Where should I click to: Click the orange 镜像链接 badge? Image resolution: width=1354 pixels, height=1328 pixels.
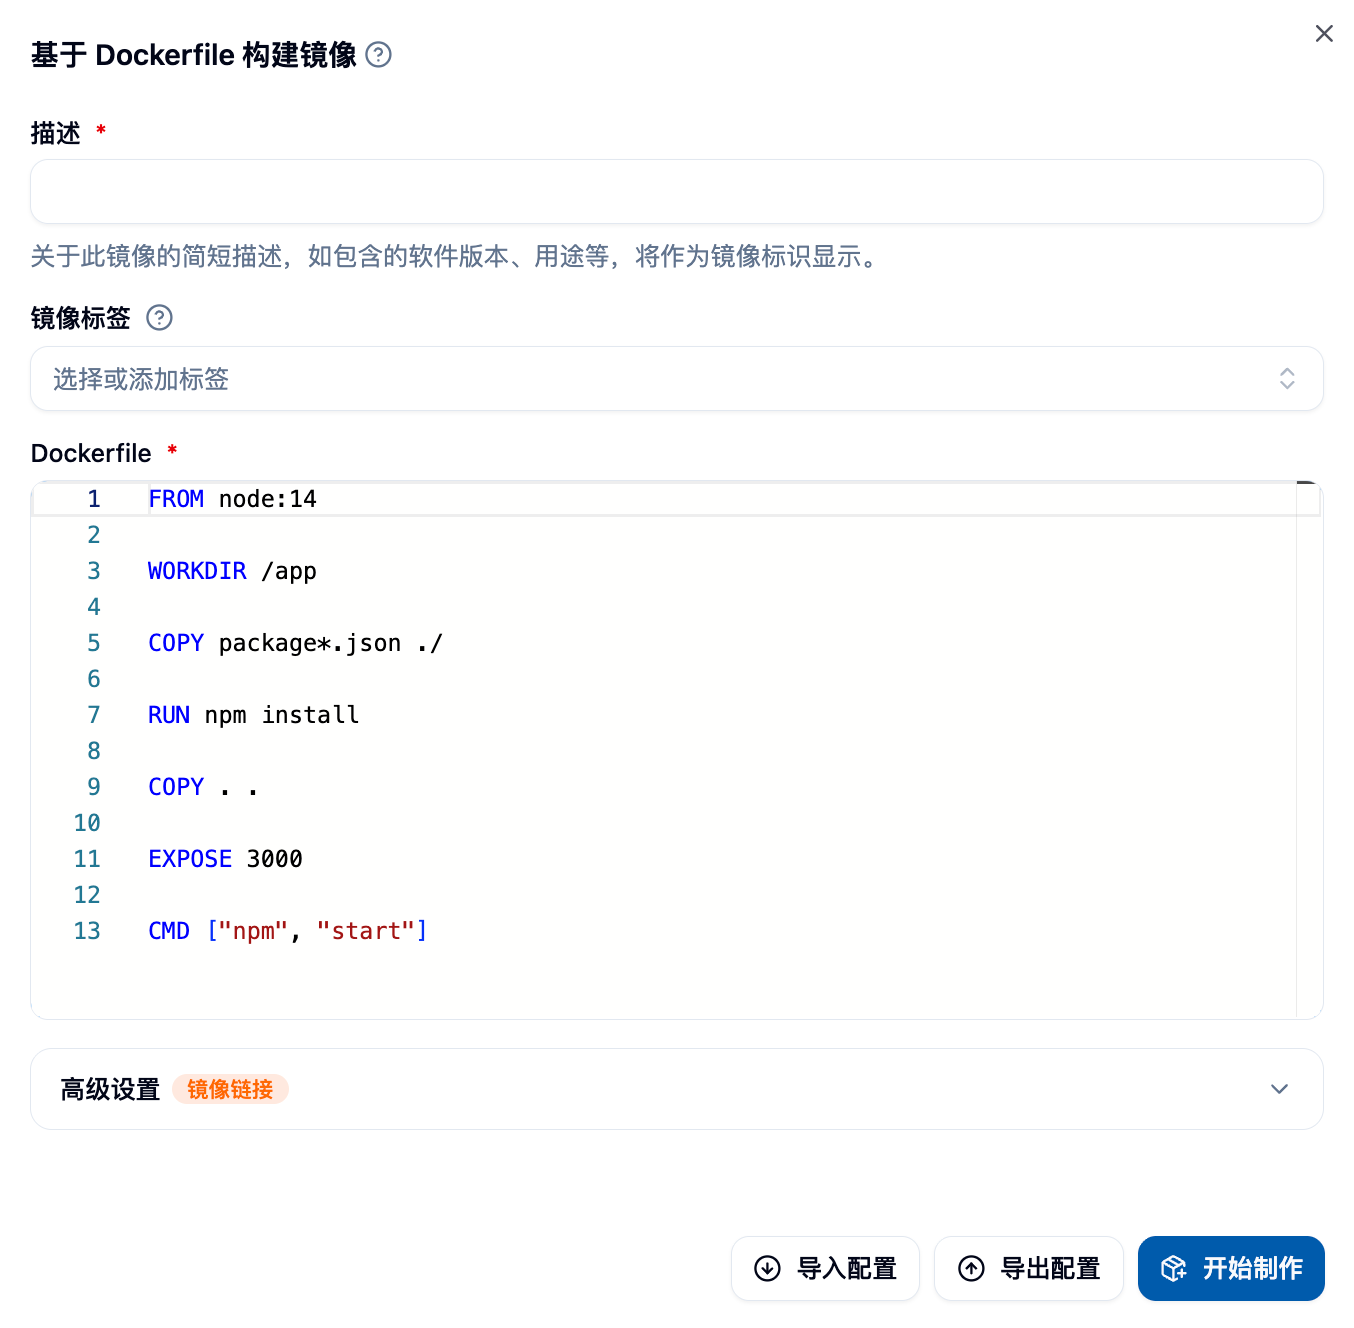point(230,1089)
